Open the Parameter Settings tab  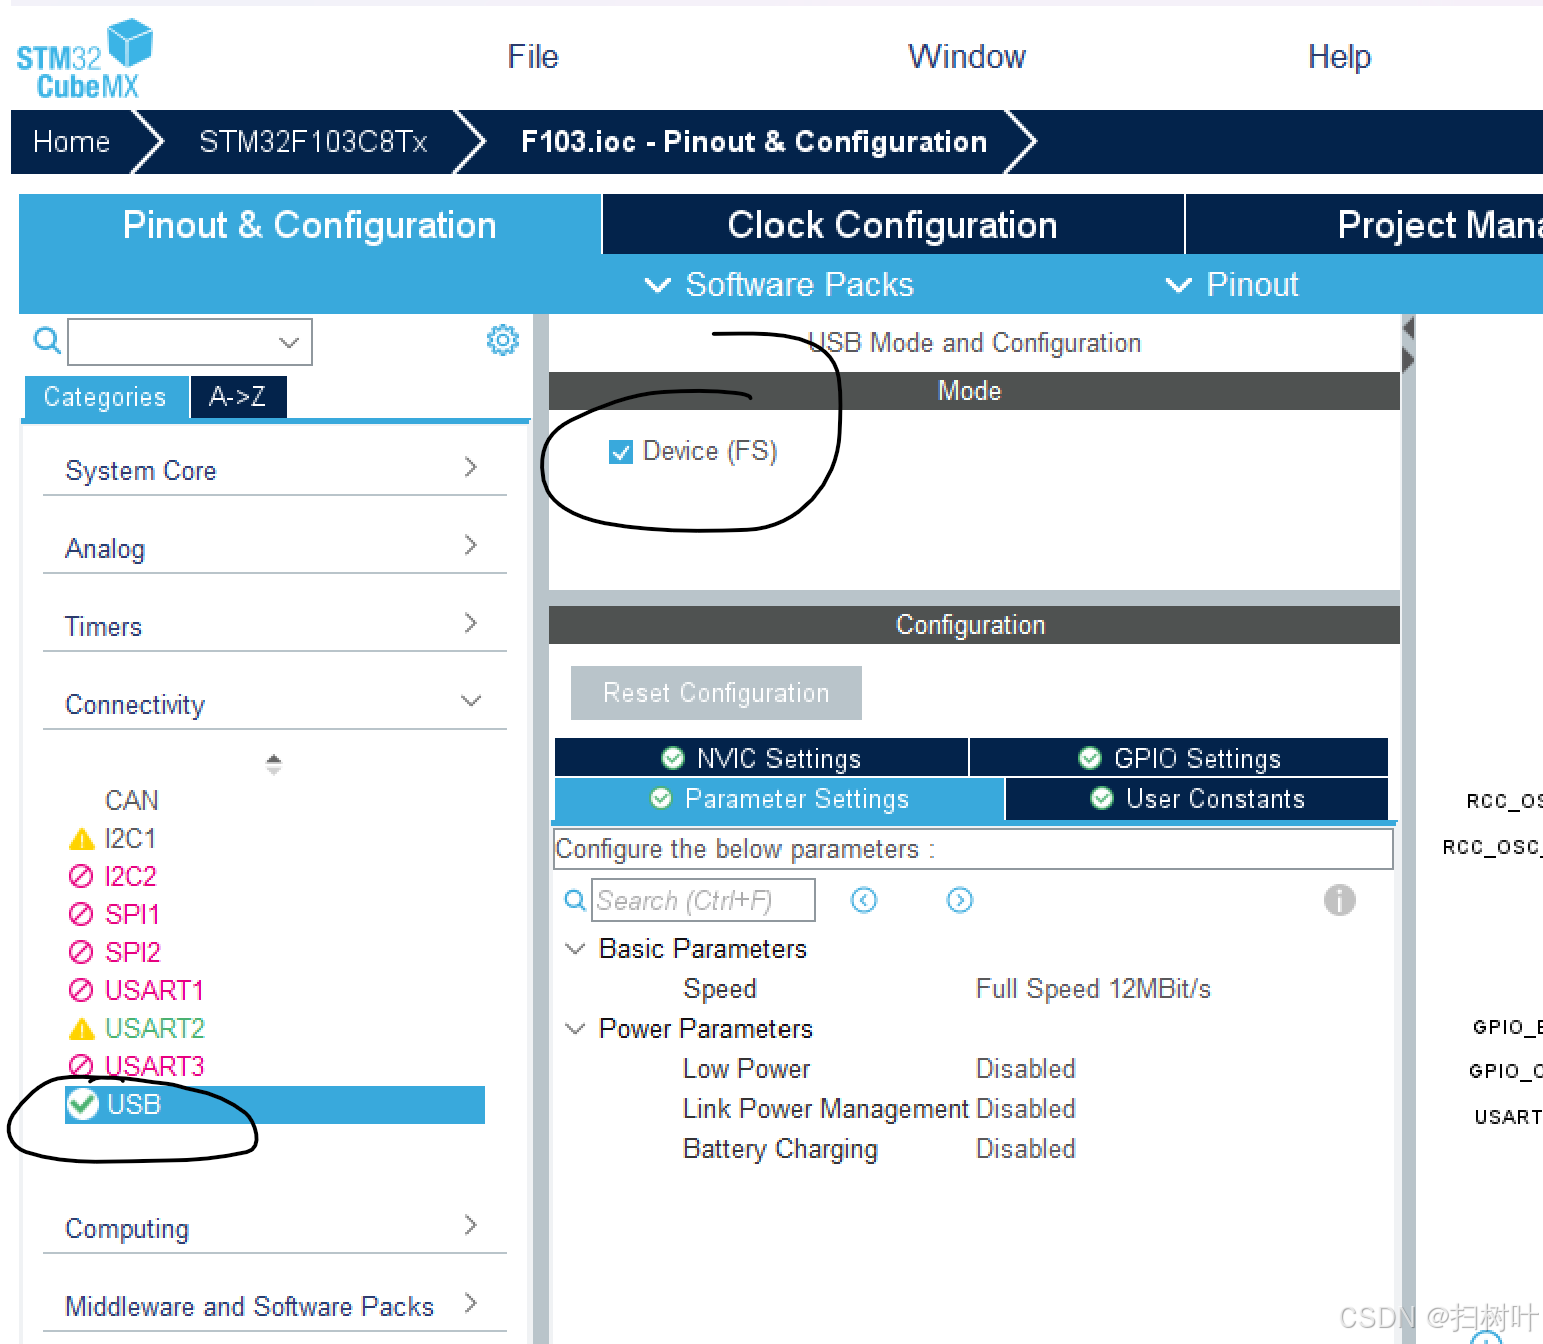tap(779, 799)
